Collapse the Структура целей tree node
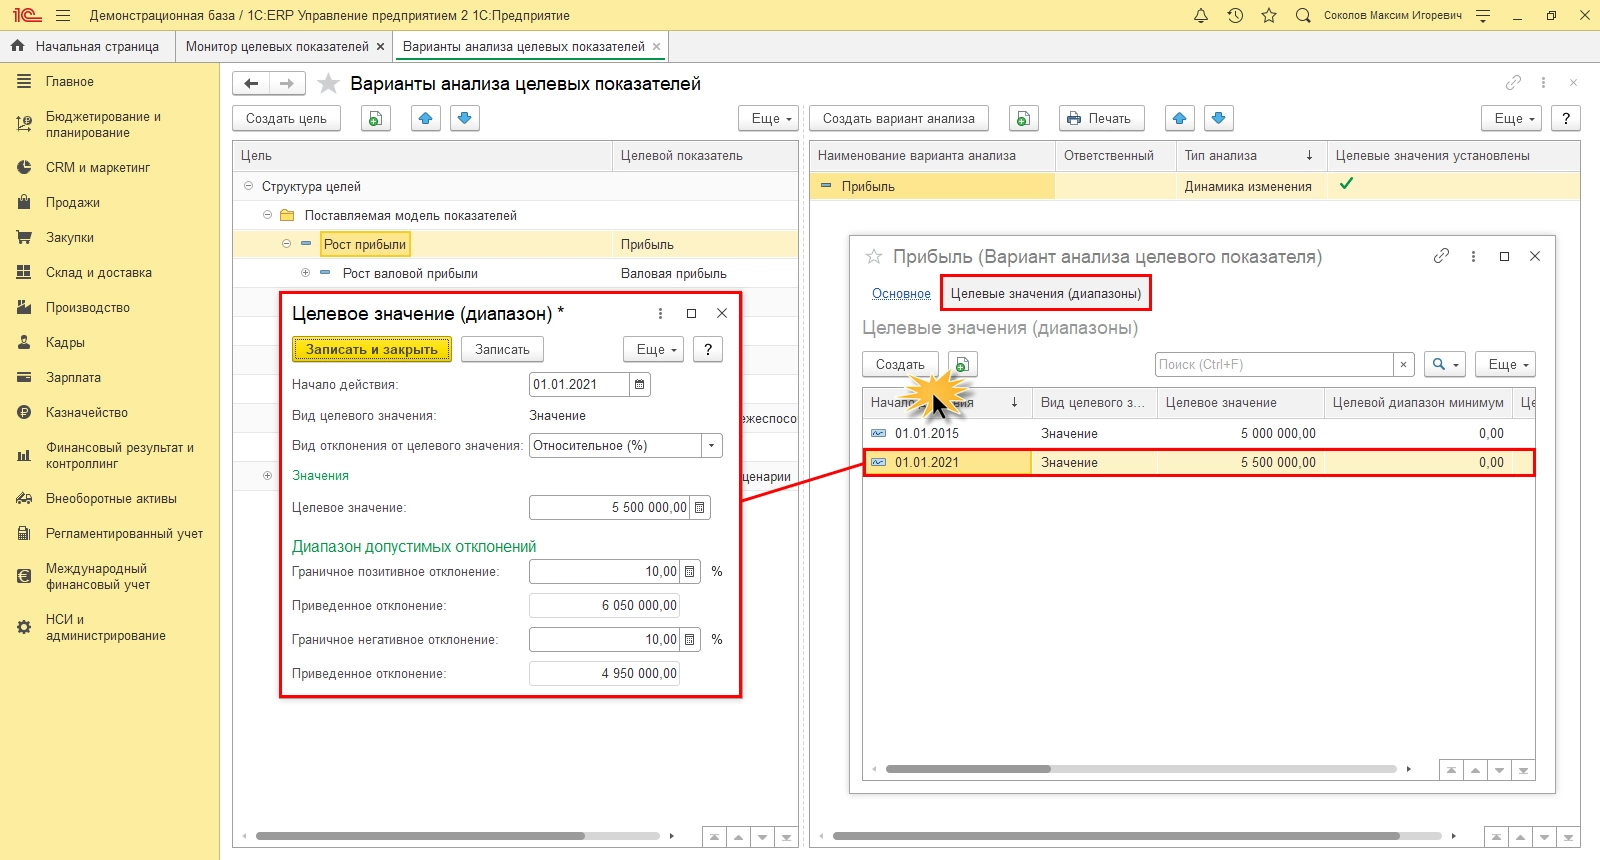The width and height of the screenshot is (1600, 860). 249,186
